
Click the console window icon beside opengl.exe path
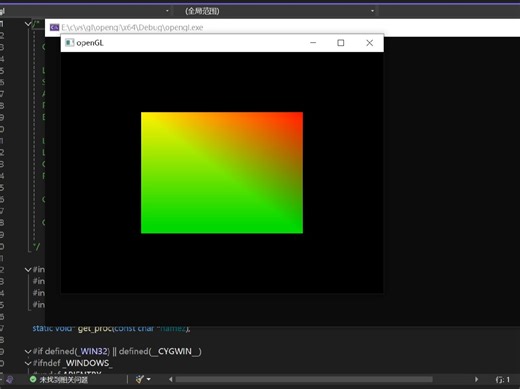pyautogui.click(x=54, y=27)
